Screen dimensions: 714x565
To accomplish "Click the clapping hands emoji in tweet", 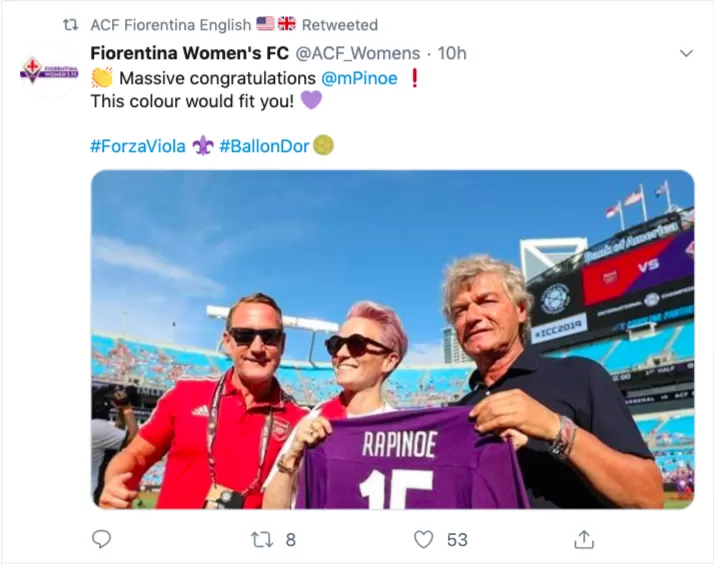I will point(102,78).
